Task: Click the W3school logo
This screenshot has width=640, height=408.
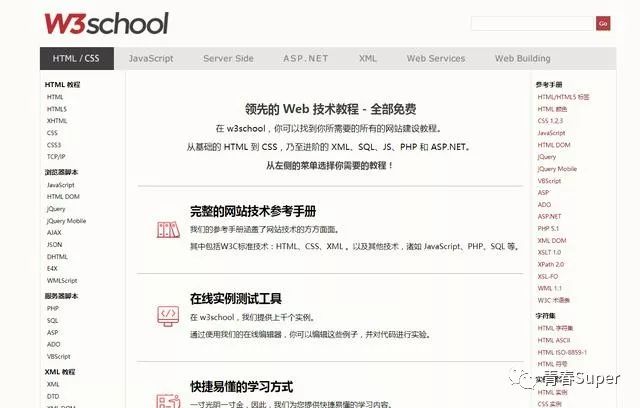Action: point(107,23)
